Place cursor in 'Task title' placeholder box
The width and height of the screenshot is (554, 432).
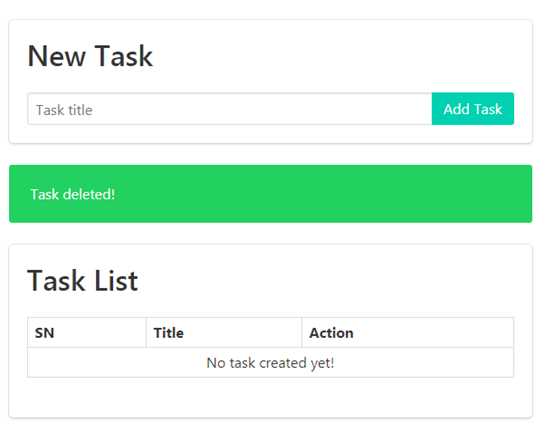(230, 109)
